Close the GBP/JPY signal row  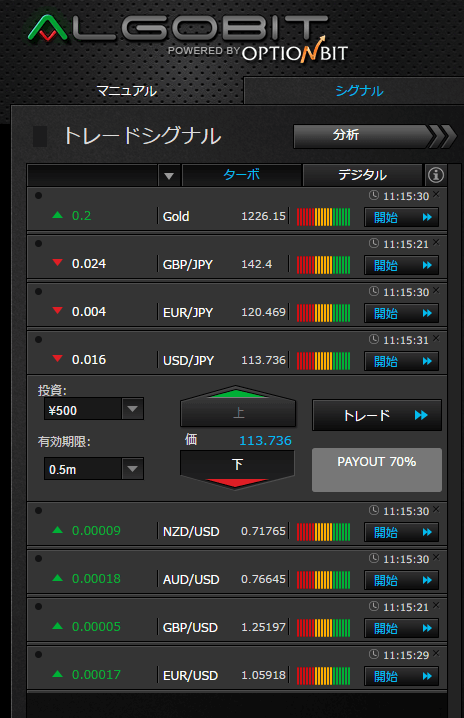(x=436, y=242)
